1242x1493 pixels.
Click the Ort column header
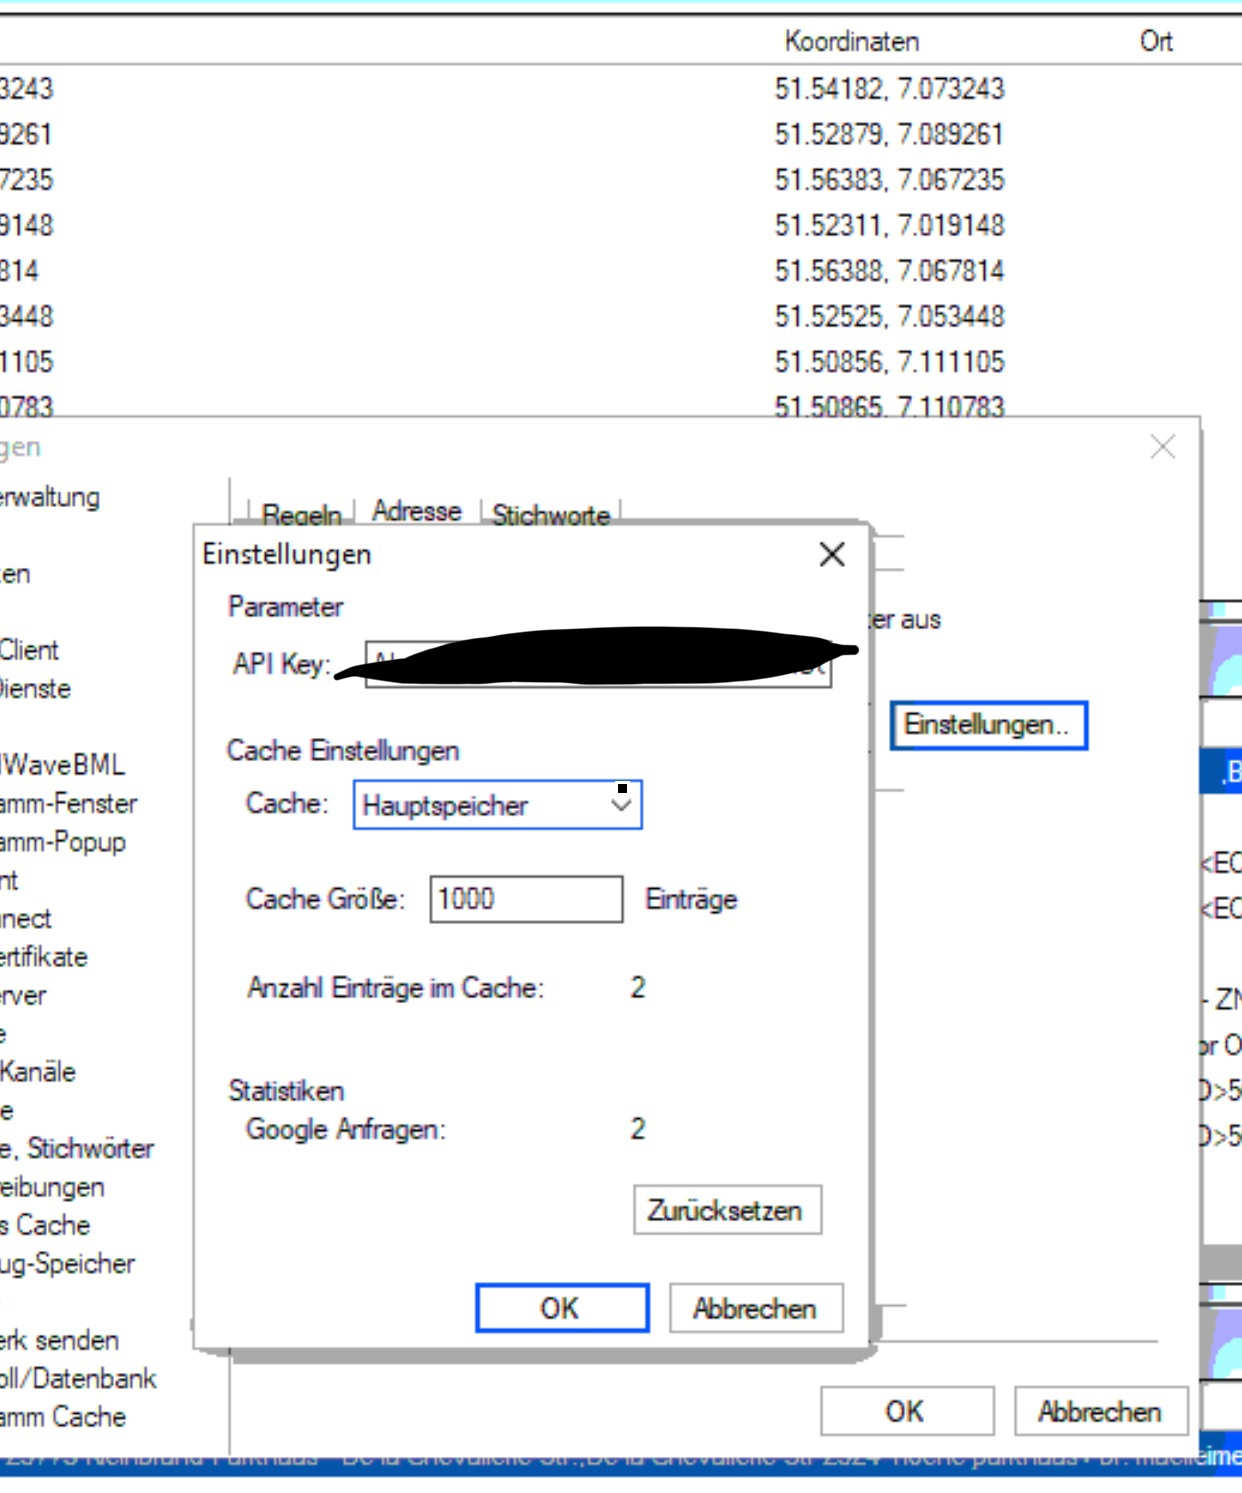[x=1155, y=41]
